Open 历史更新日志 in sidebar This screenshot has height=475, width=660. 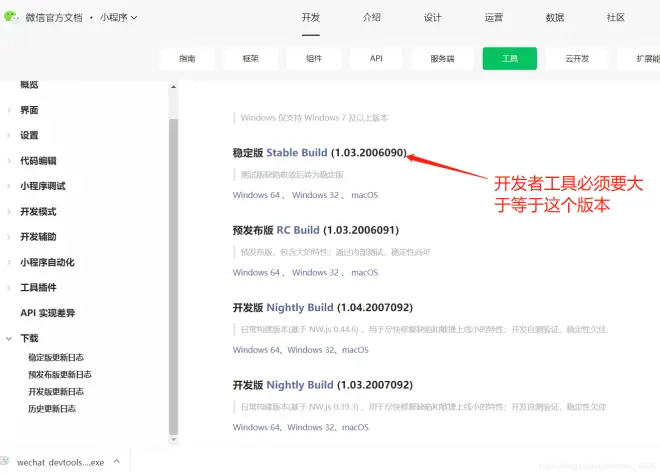52,408
